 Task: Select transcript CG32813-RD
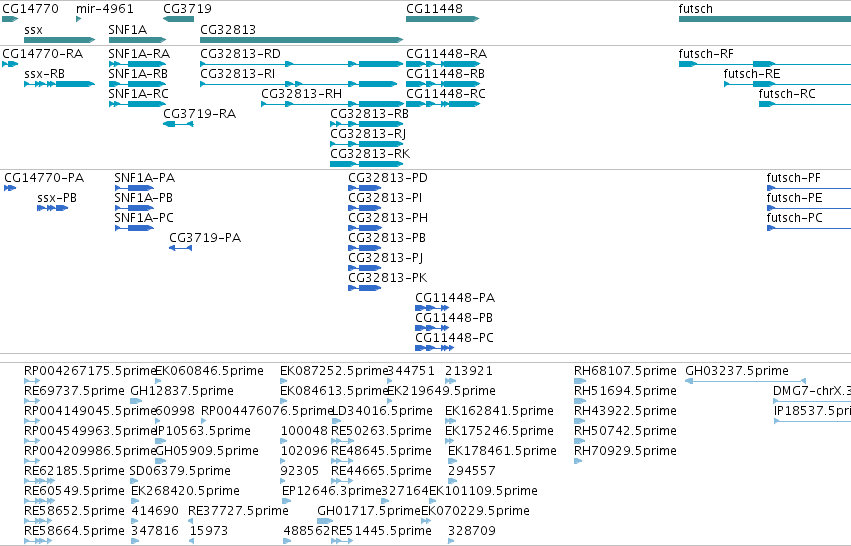pos(240,54)
